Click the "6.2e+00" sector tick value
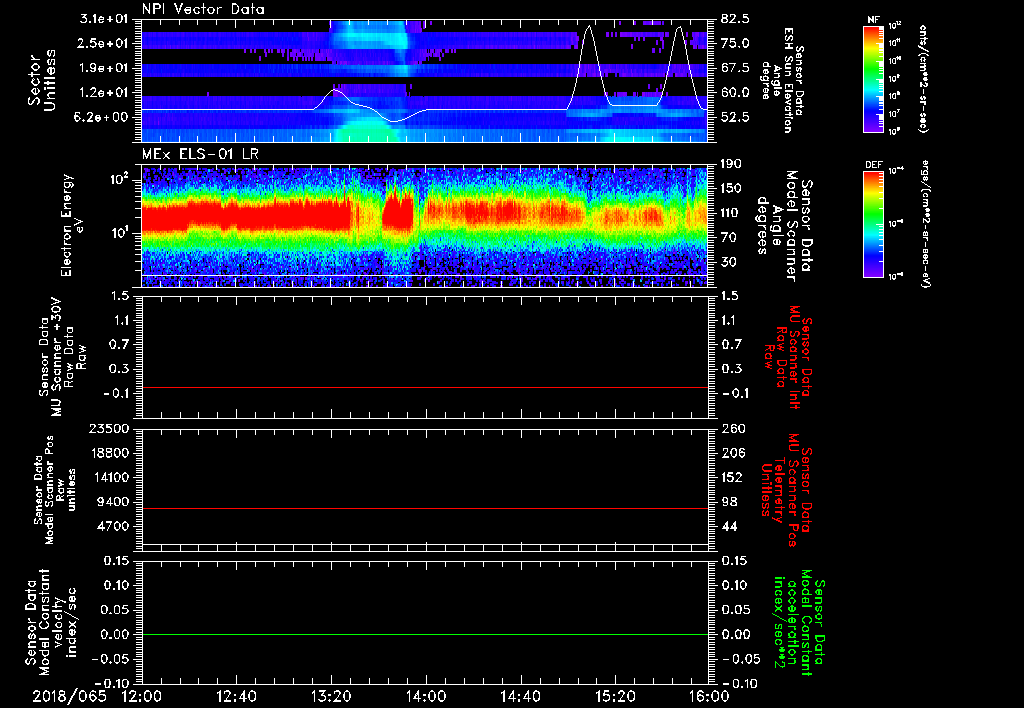This screenshot has width=1024, height=708. click(102, 117)
